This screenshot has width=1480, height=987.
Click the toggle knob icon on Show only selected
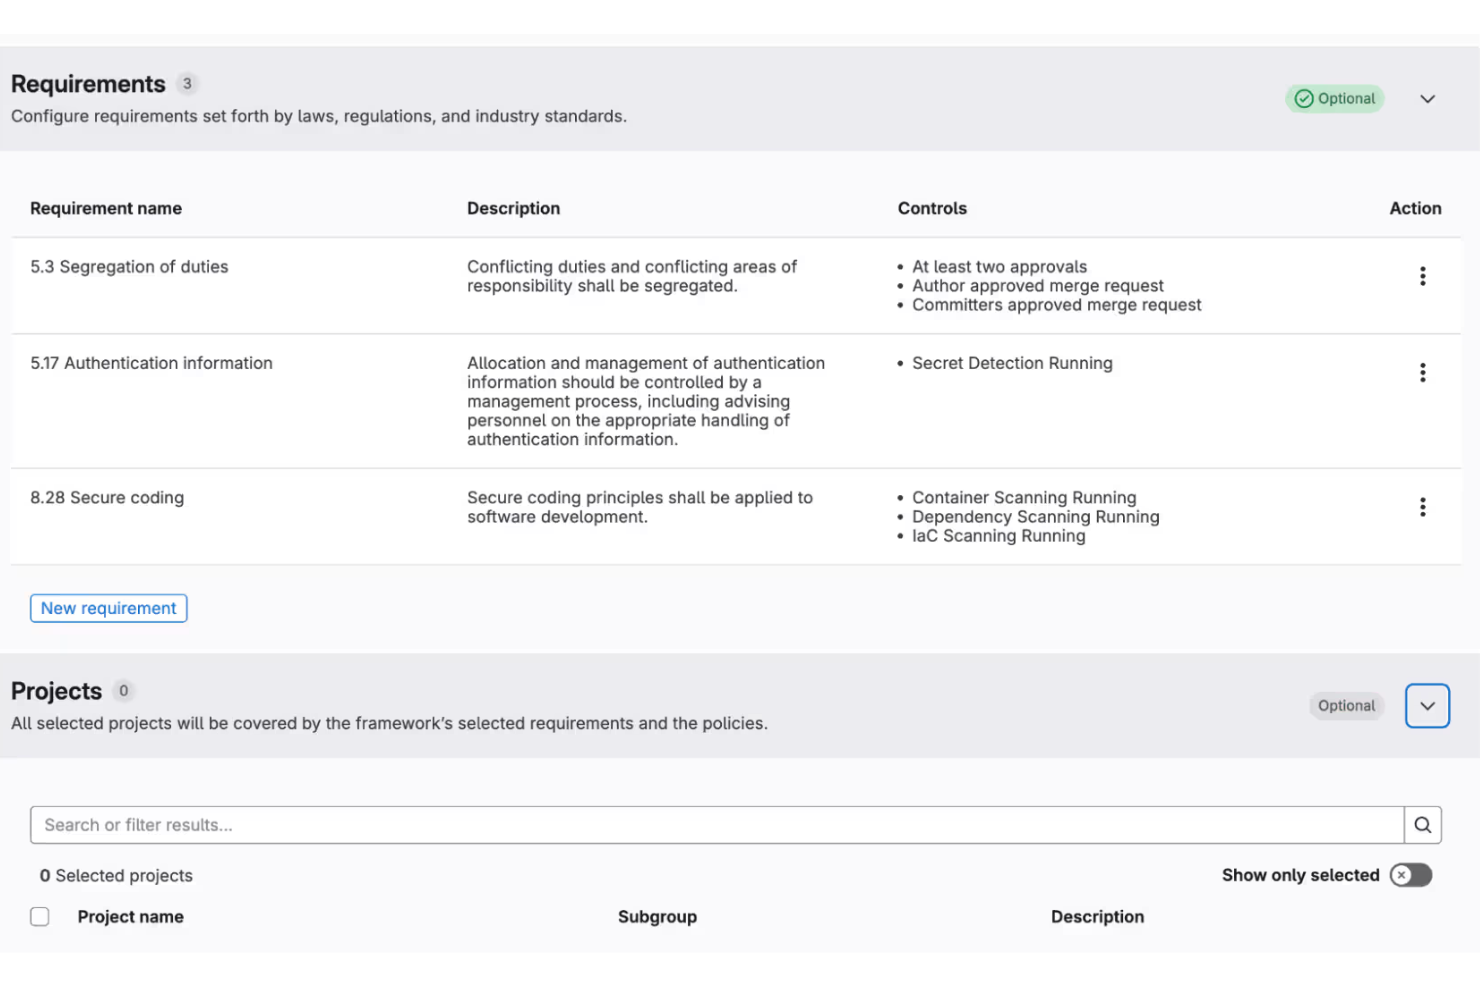(x=1401, y=875)
